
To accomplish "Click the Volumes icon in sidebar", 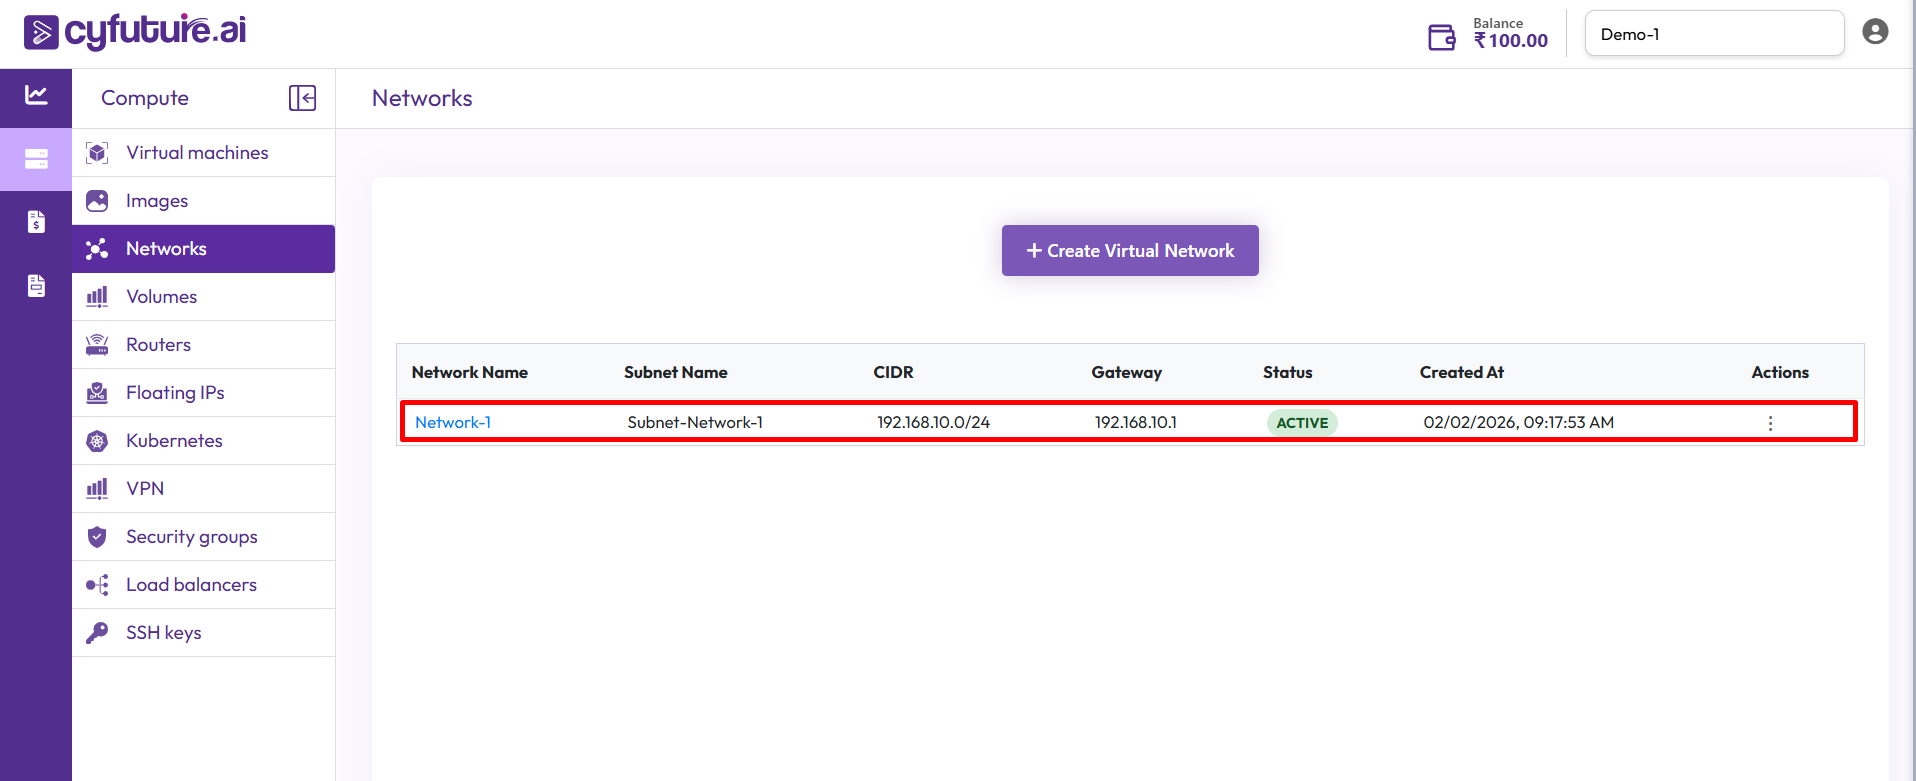I will click(x=97, y=297).
